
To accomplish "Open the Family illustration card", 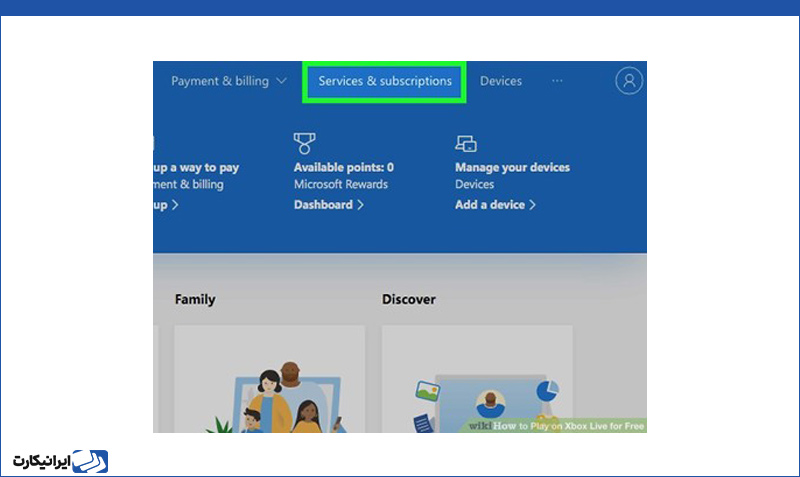I will tap(269, 379).
